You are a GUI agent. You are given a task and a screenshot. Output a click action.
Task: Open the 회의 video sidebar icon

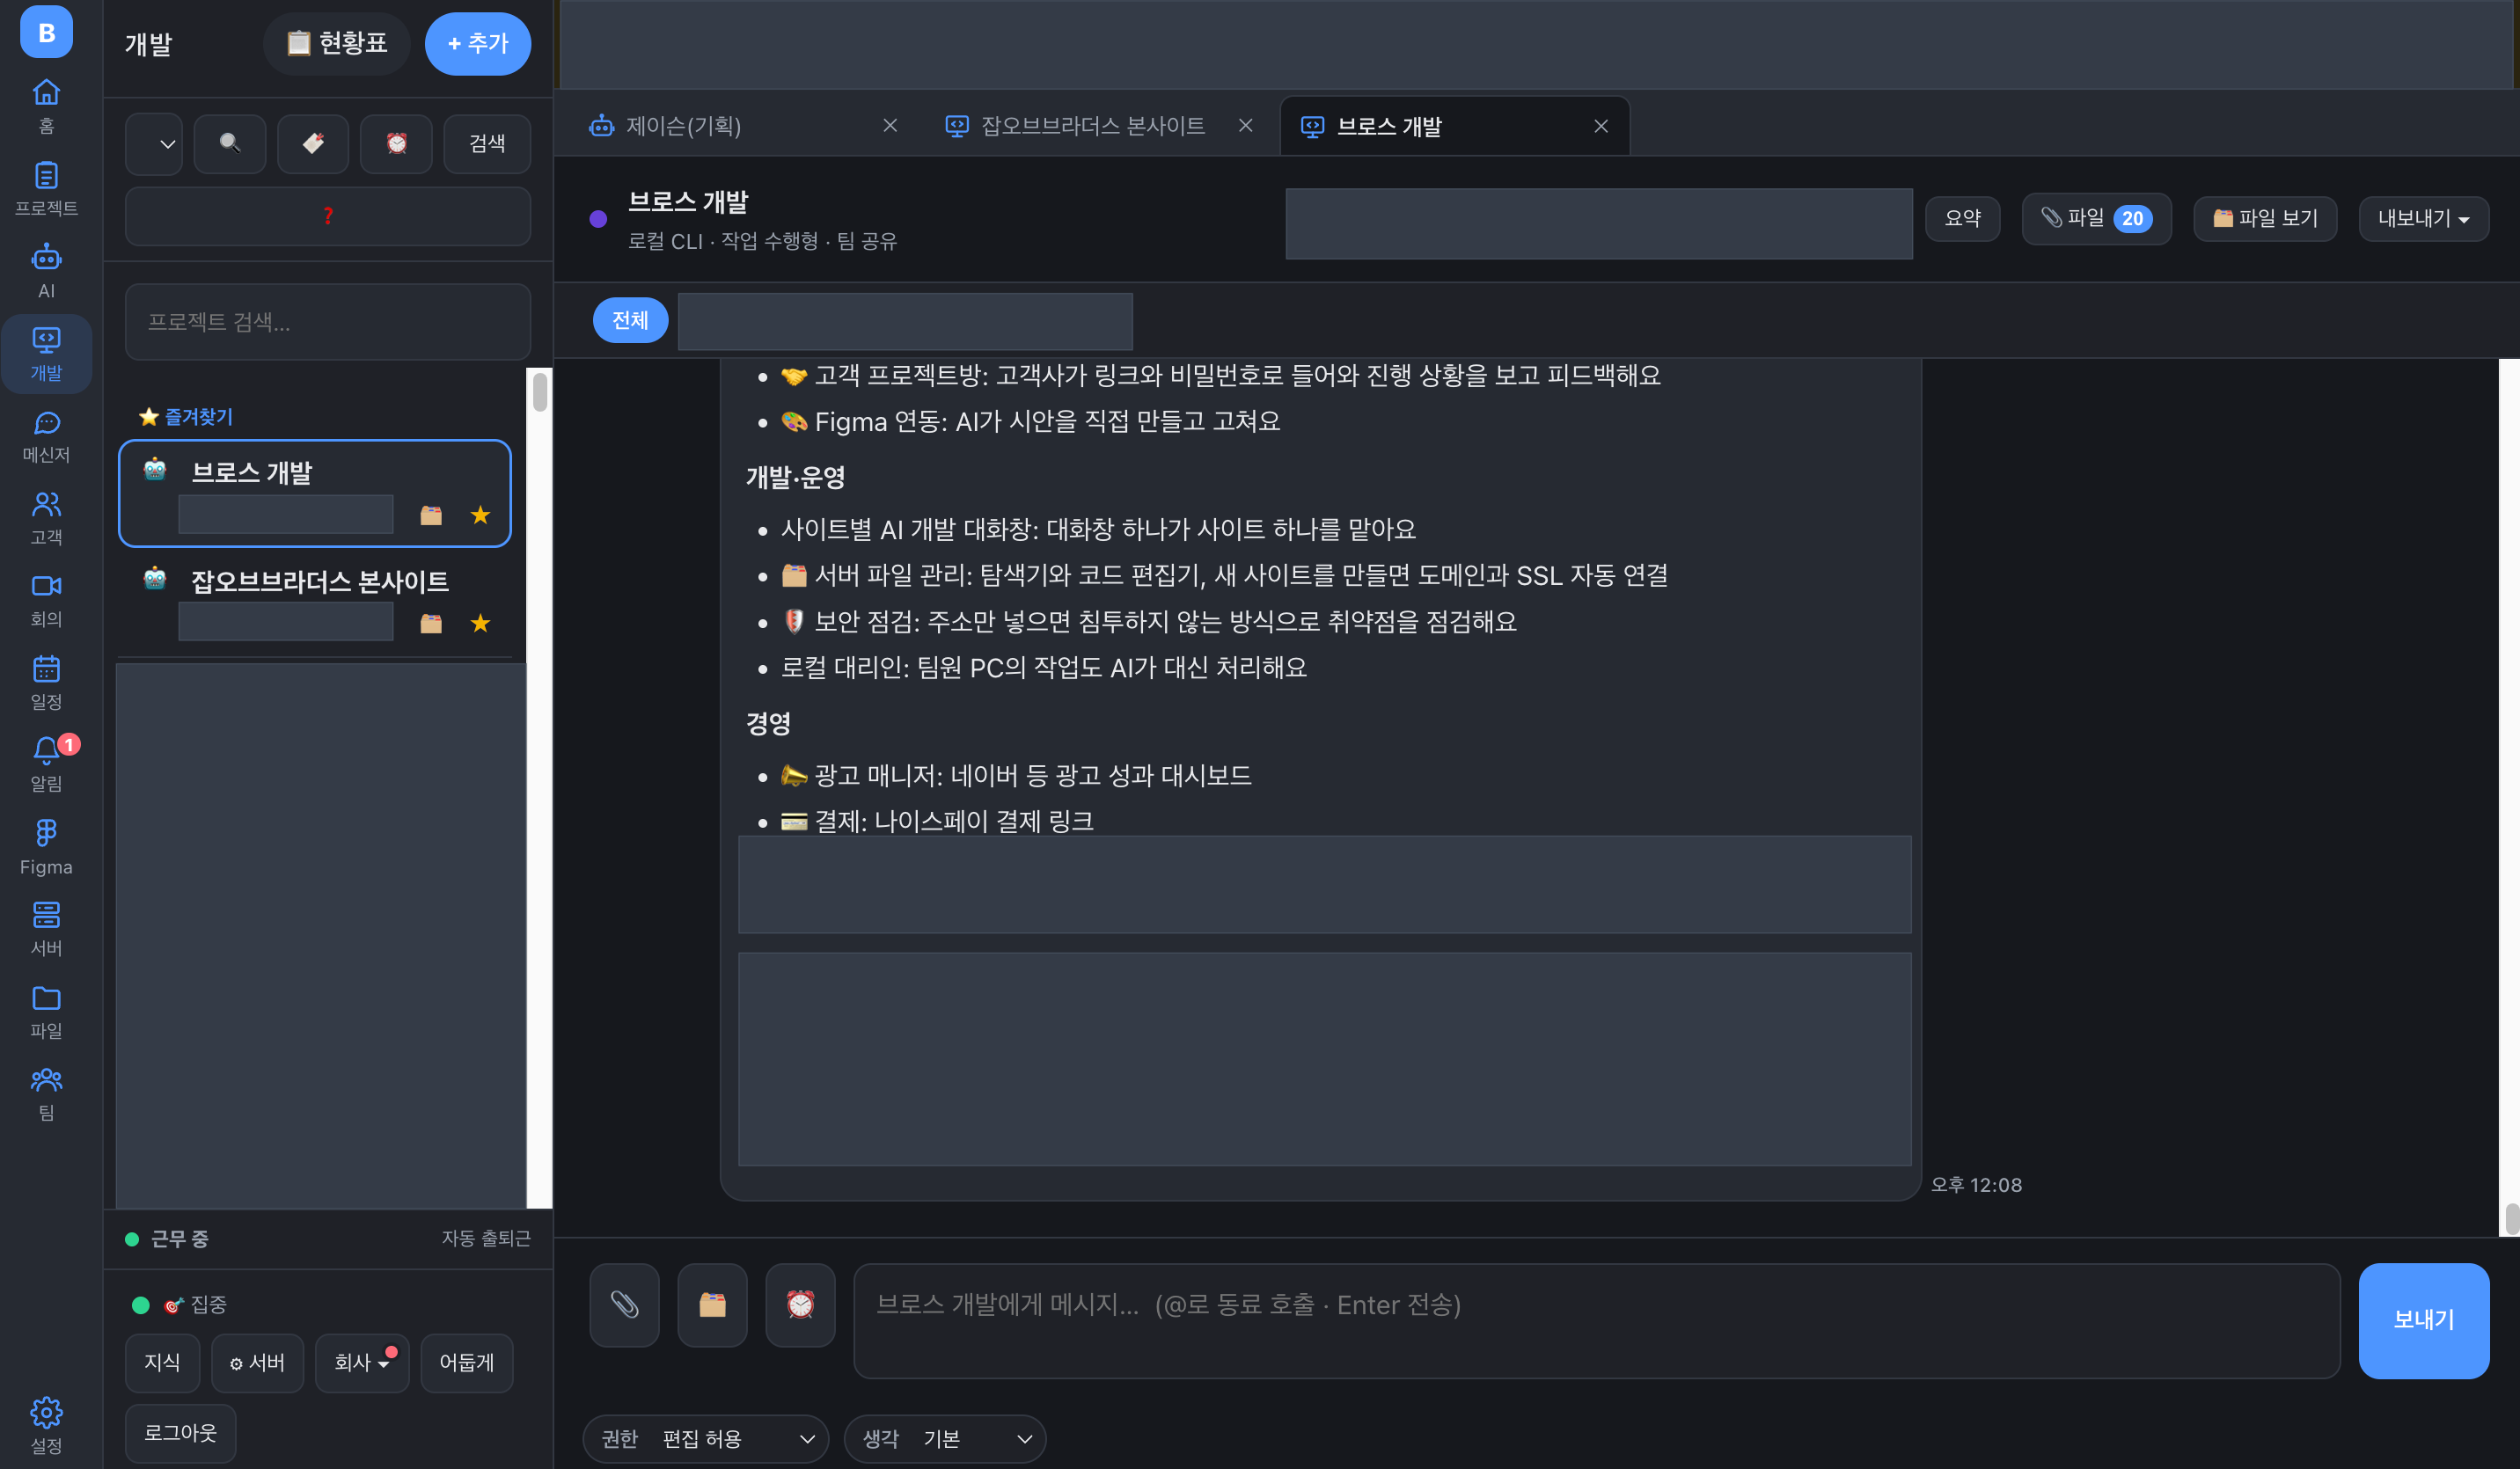point(46,600)
